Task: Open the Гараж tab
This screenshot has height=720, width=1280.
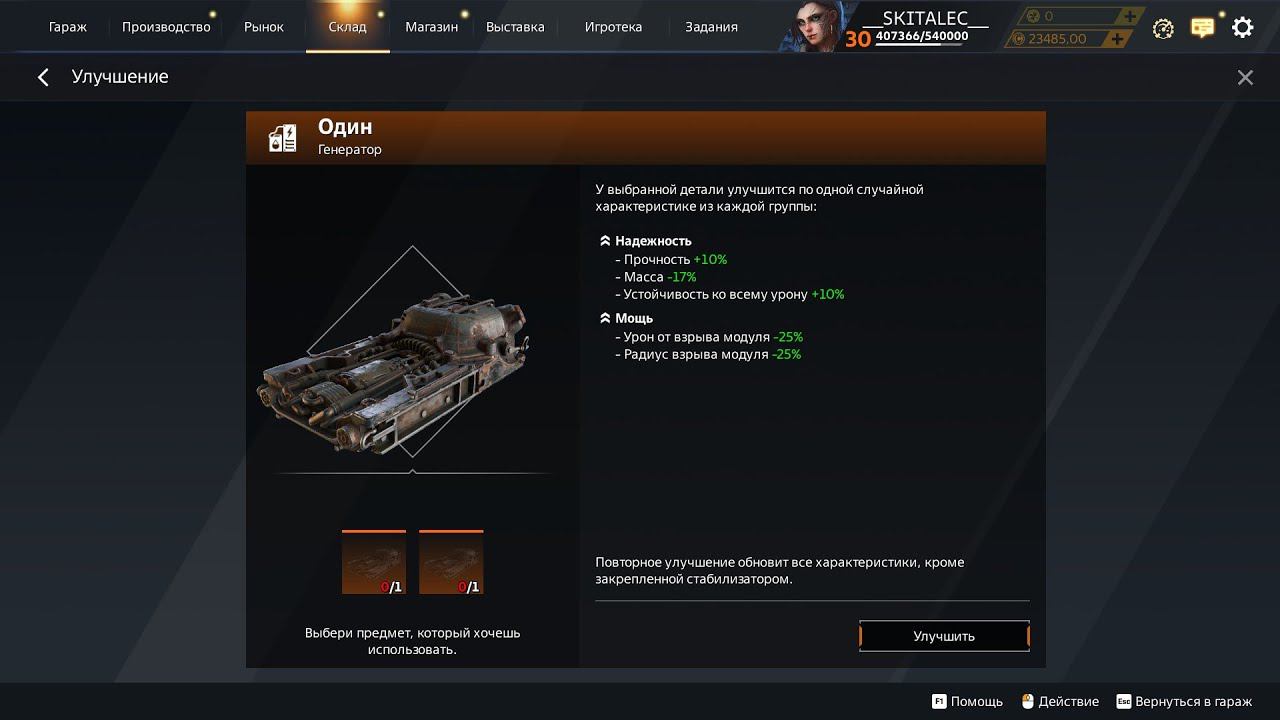Action: point(68,27)
